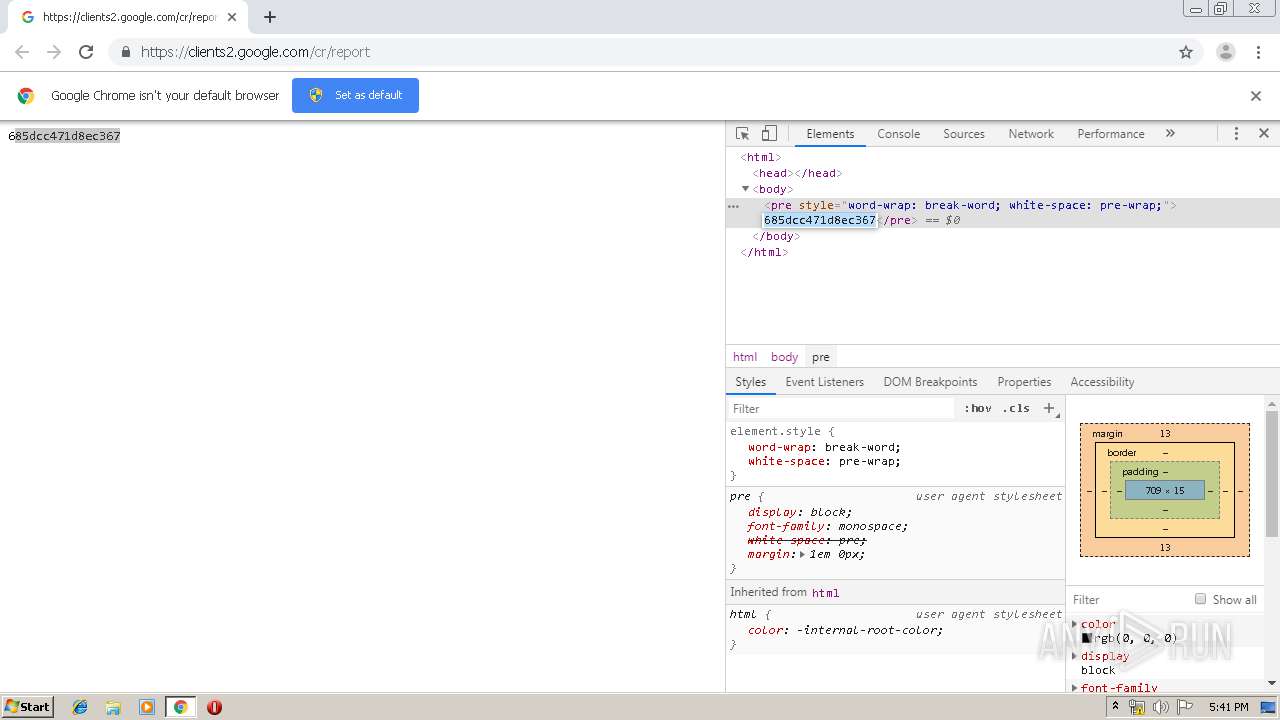The height and width of the screenshot is (720, 1280).
Task: Toggle the device toolbar icon
Action: (769, 134)
